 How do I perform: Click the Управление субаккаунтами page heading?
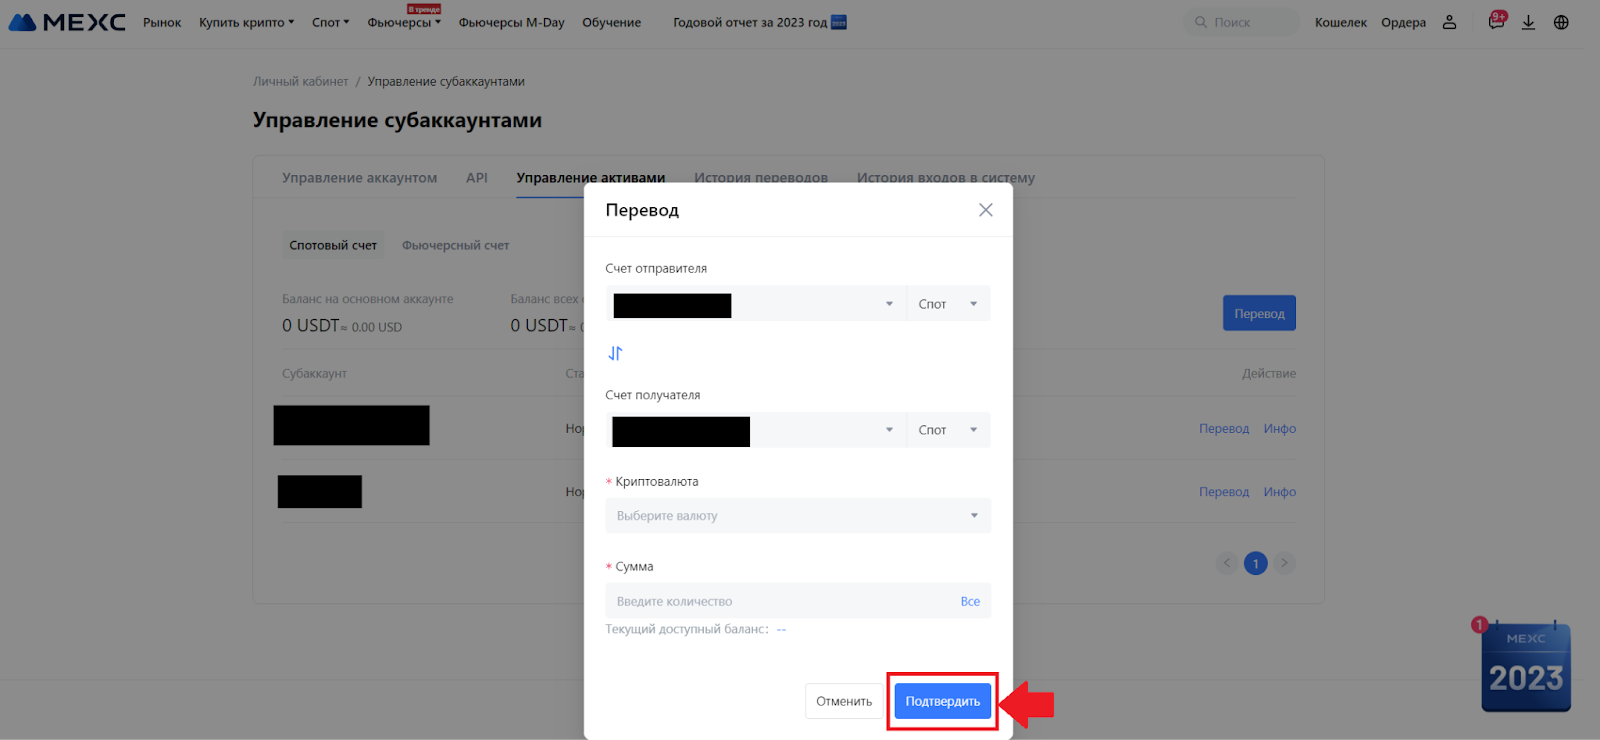(x=397, y=120)
